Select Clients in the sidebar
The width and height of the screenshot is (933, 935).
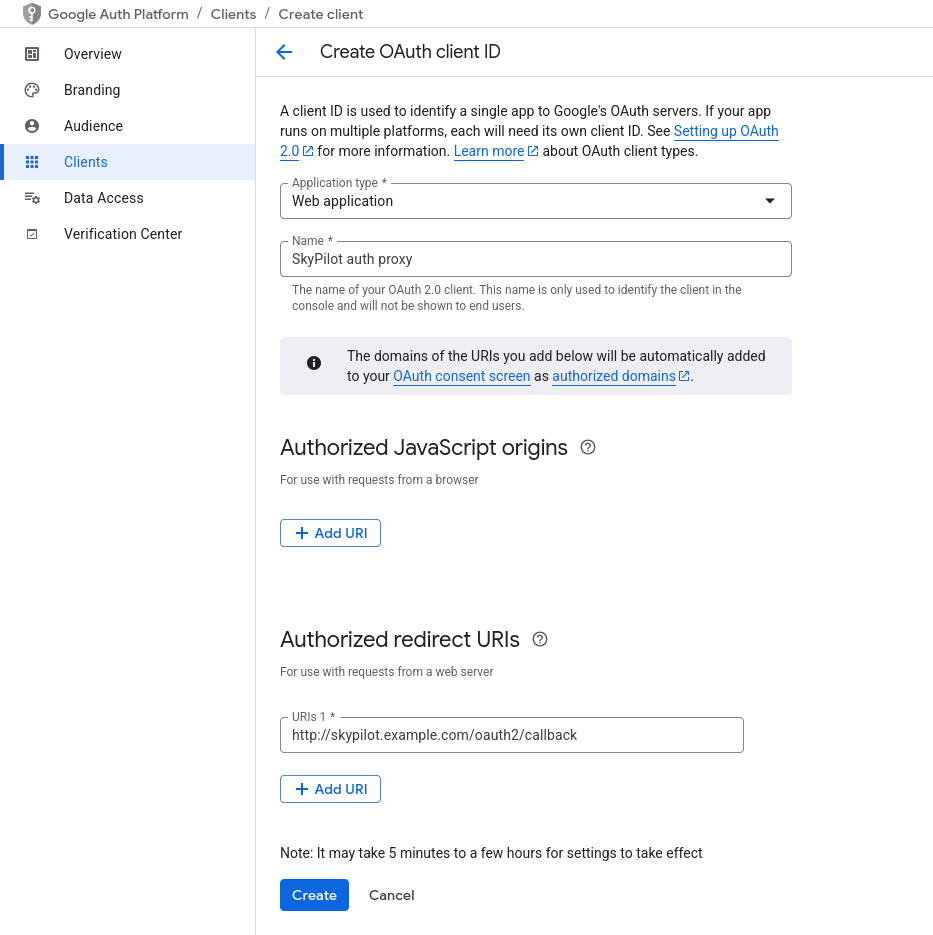click(x=128, y=162)
